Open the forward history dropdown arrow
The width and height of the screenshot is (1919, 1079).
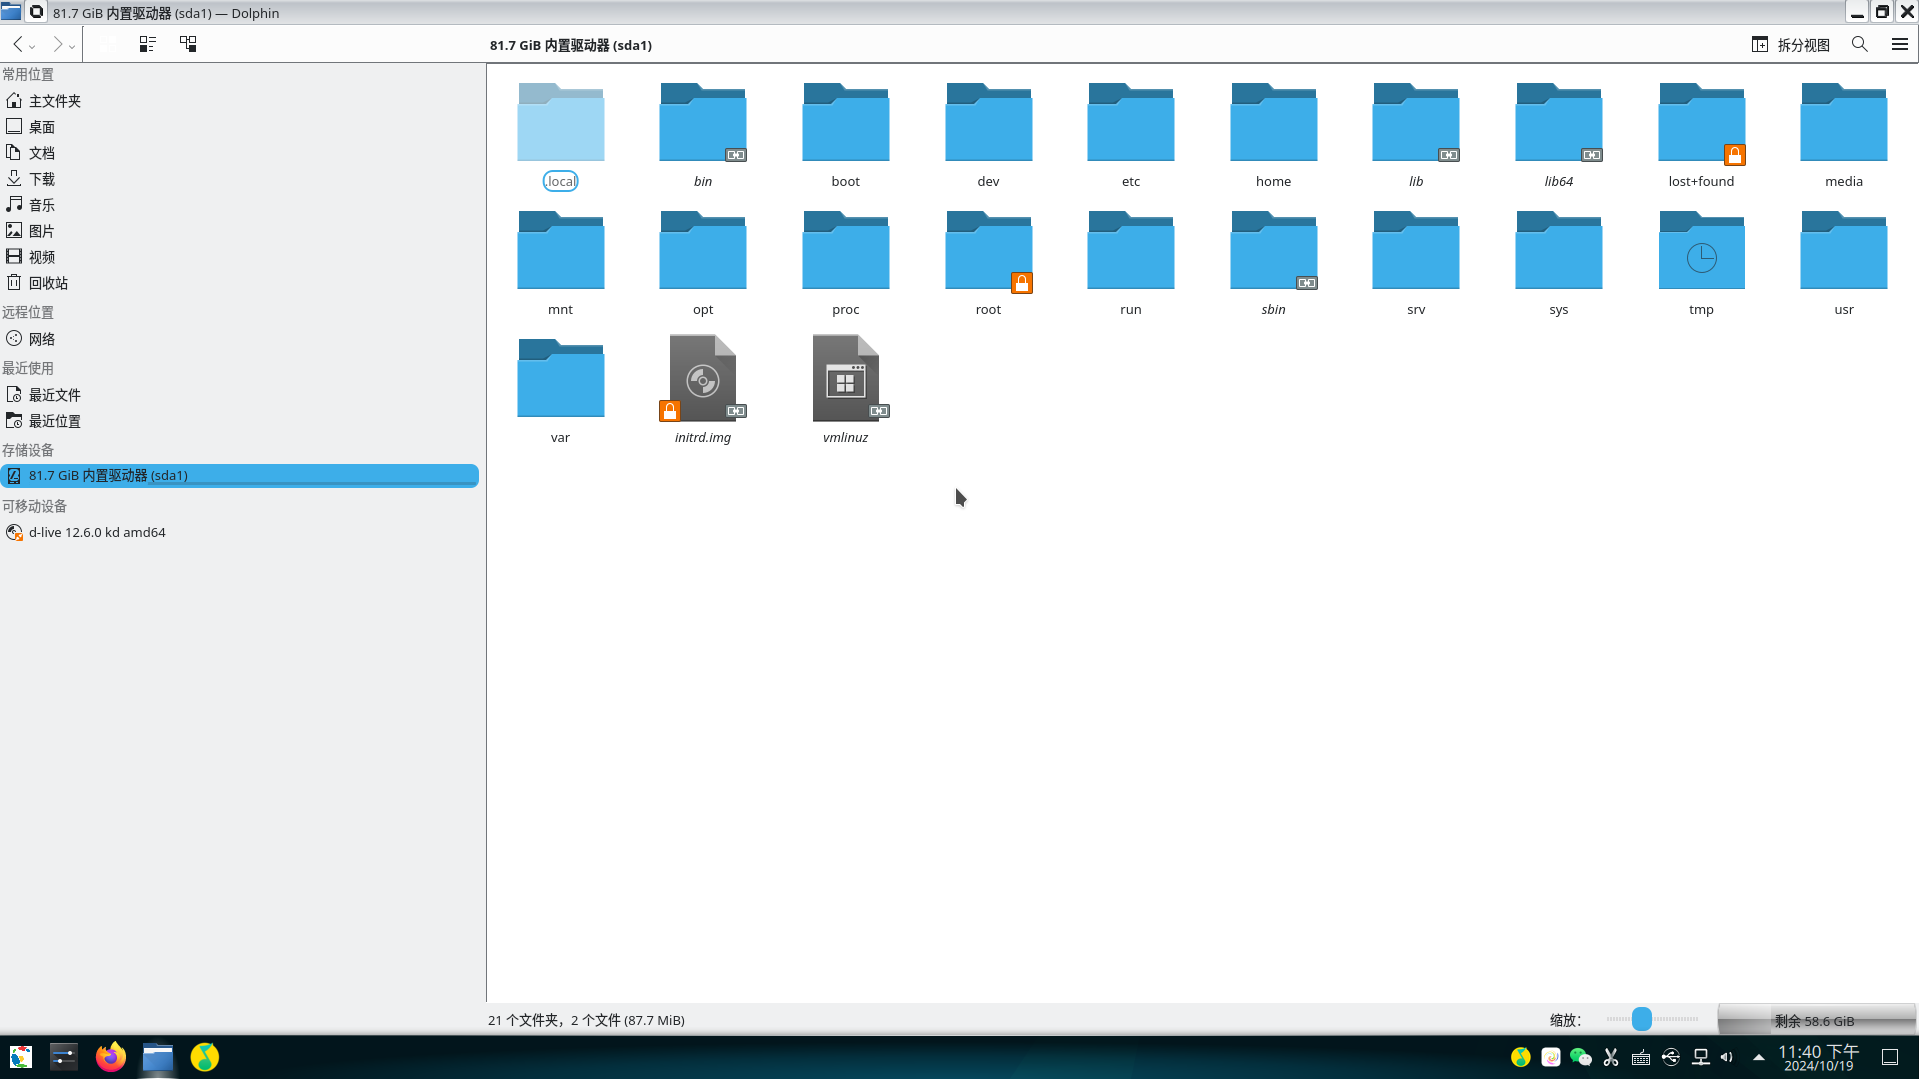pyautogui.click(x=72, y=46)
